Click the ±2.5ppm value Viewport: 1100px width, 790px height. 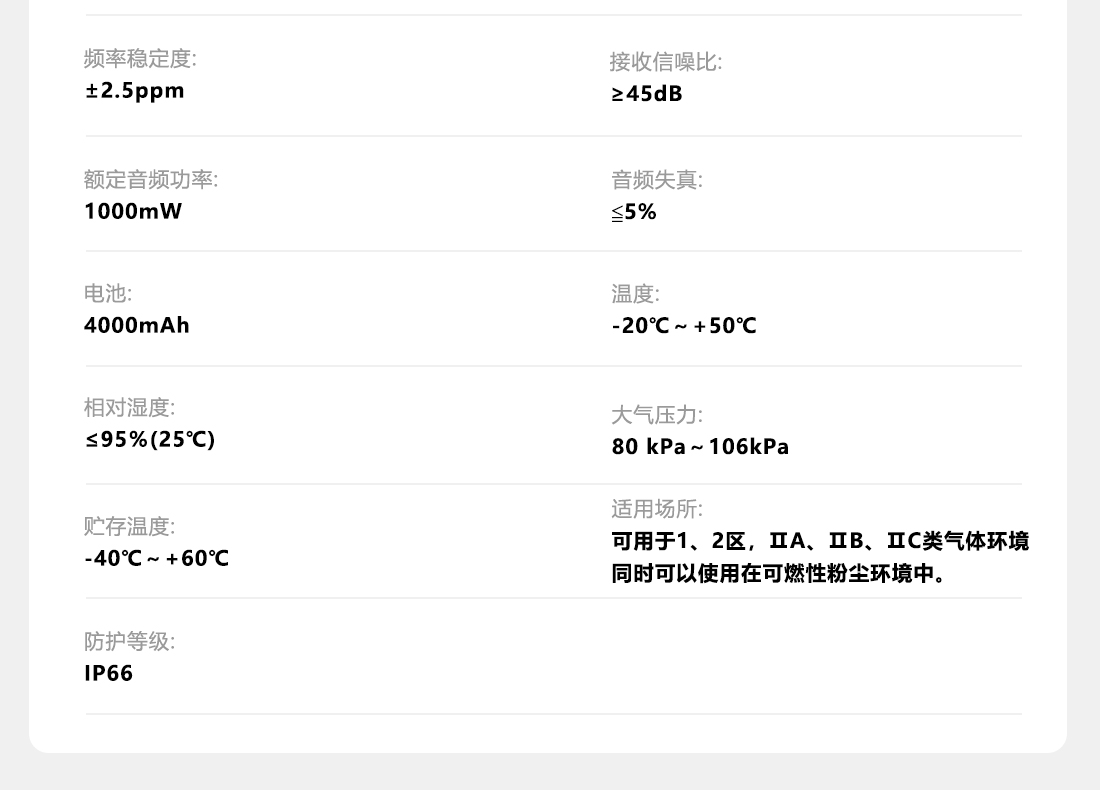click(x=134, y=91)
